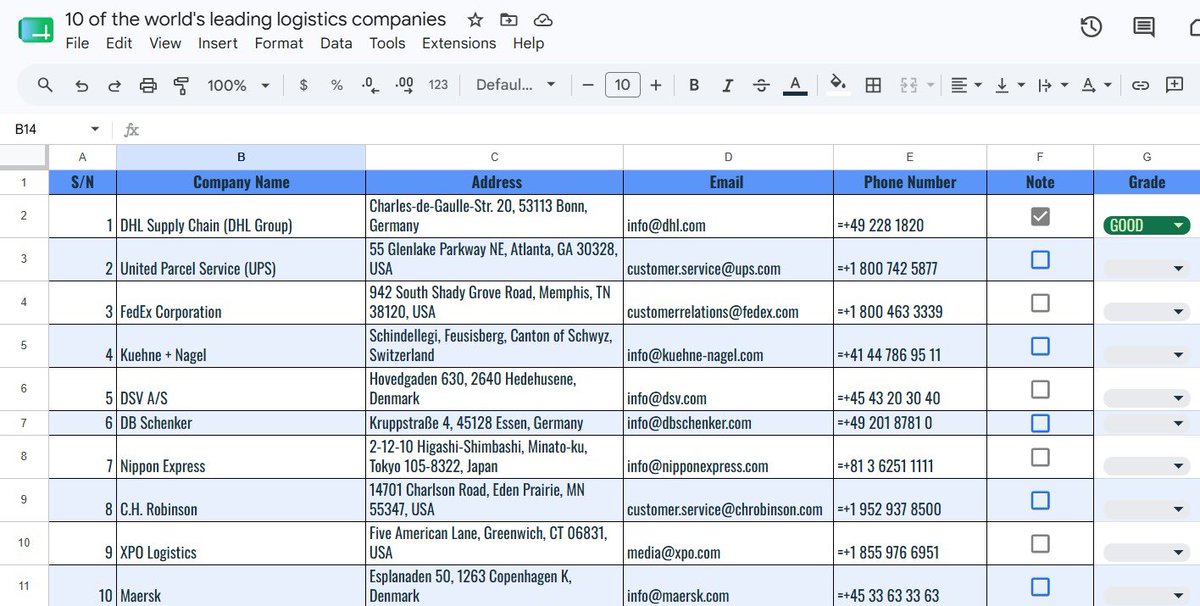Open the text color picker

point(795,85)
